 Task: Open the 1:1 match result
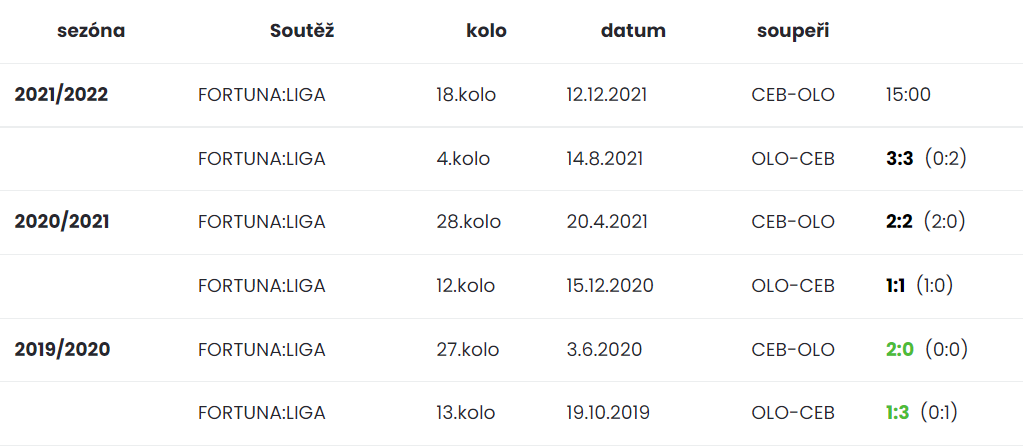point(895,286)
